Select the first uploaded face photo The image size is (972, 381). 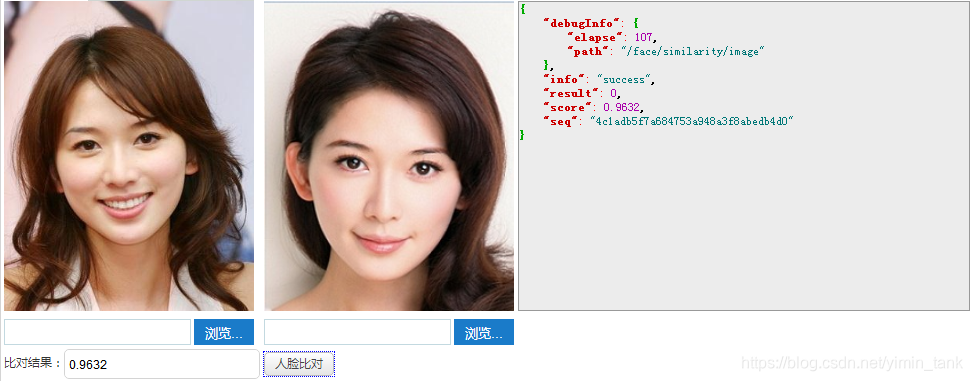pyautogui.click(x=129, y=155)
